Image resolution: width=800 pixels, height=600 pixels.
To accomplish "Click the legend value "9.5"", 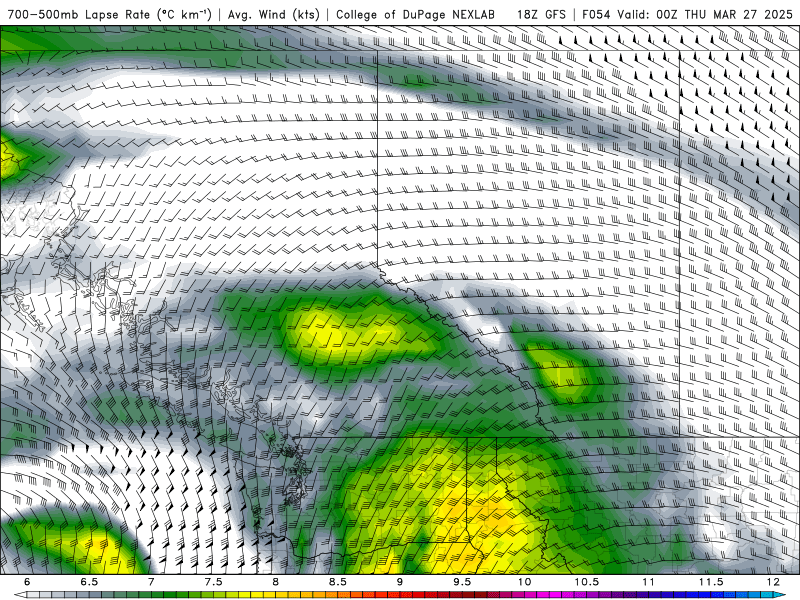I will pyautogui.click(x=462, y=582).
